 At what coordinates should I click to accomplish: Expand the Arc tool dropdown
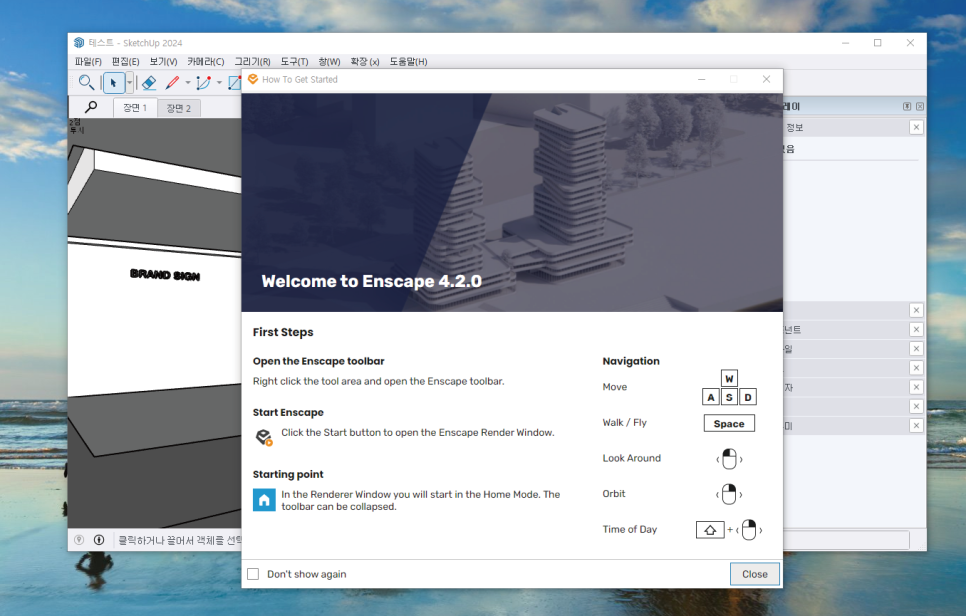(x=219, y=83)
